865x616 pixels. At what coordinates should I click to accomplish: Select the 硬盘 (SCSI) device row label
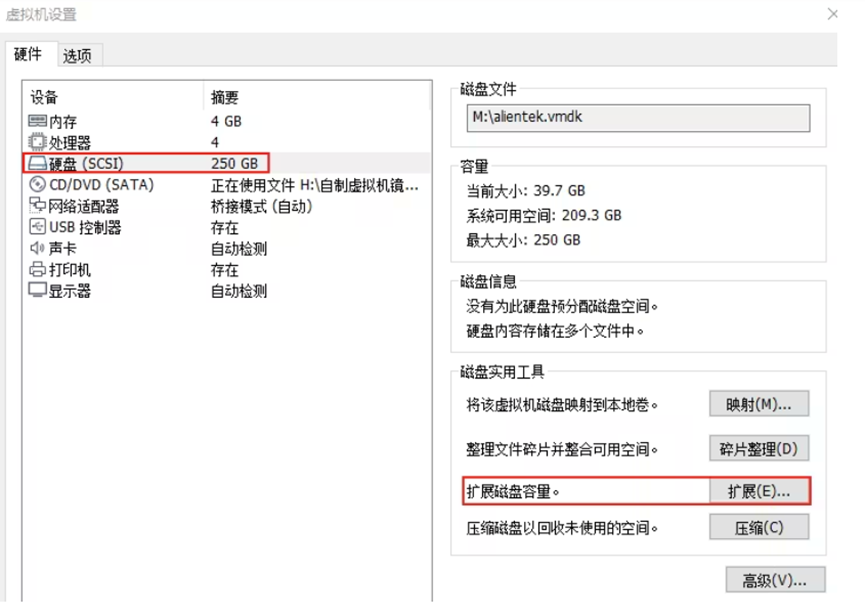tap(86, 164)
